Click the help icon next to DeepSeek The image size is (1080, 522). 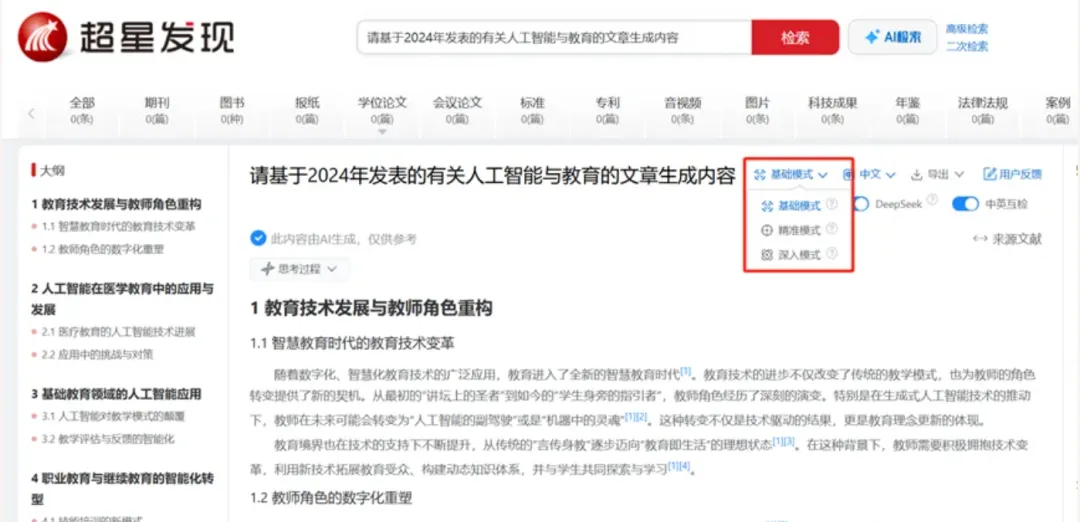[933, 200]
